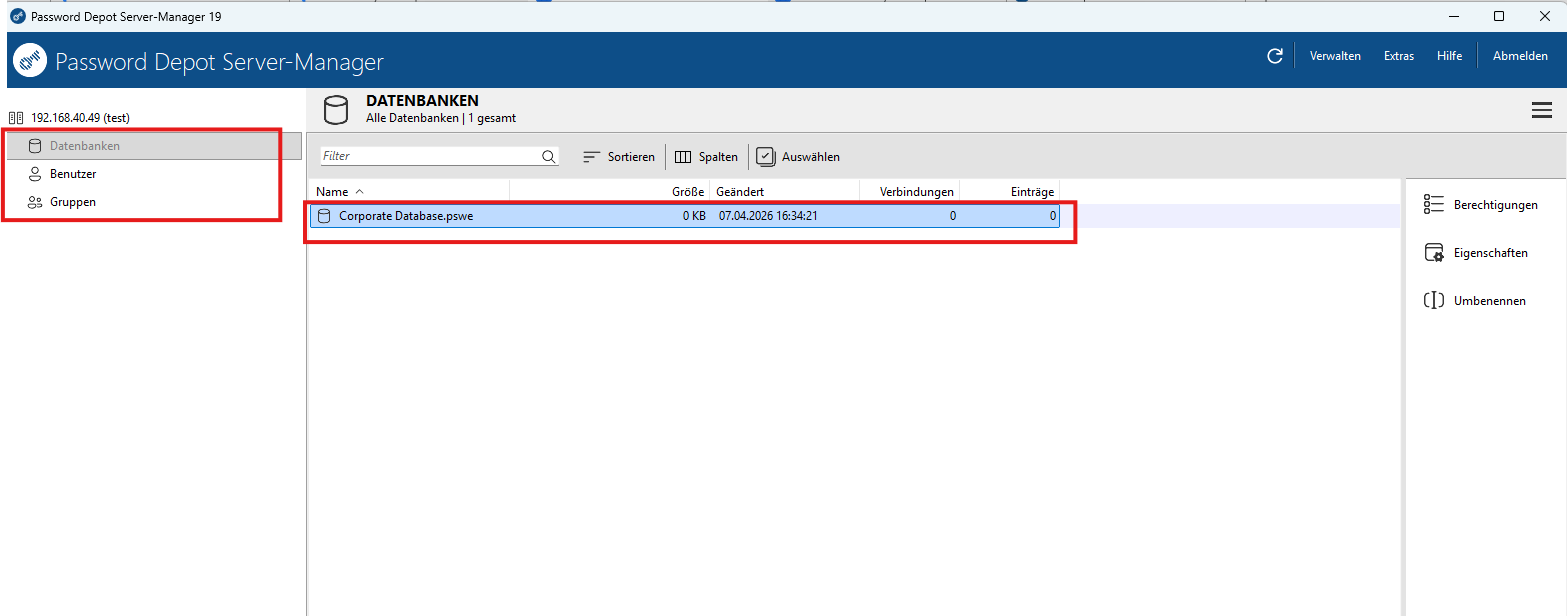This screenshot has height=616, width=1567.
Task: Click the server icon beside 192.168.40.49
Action: point(15,117)
